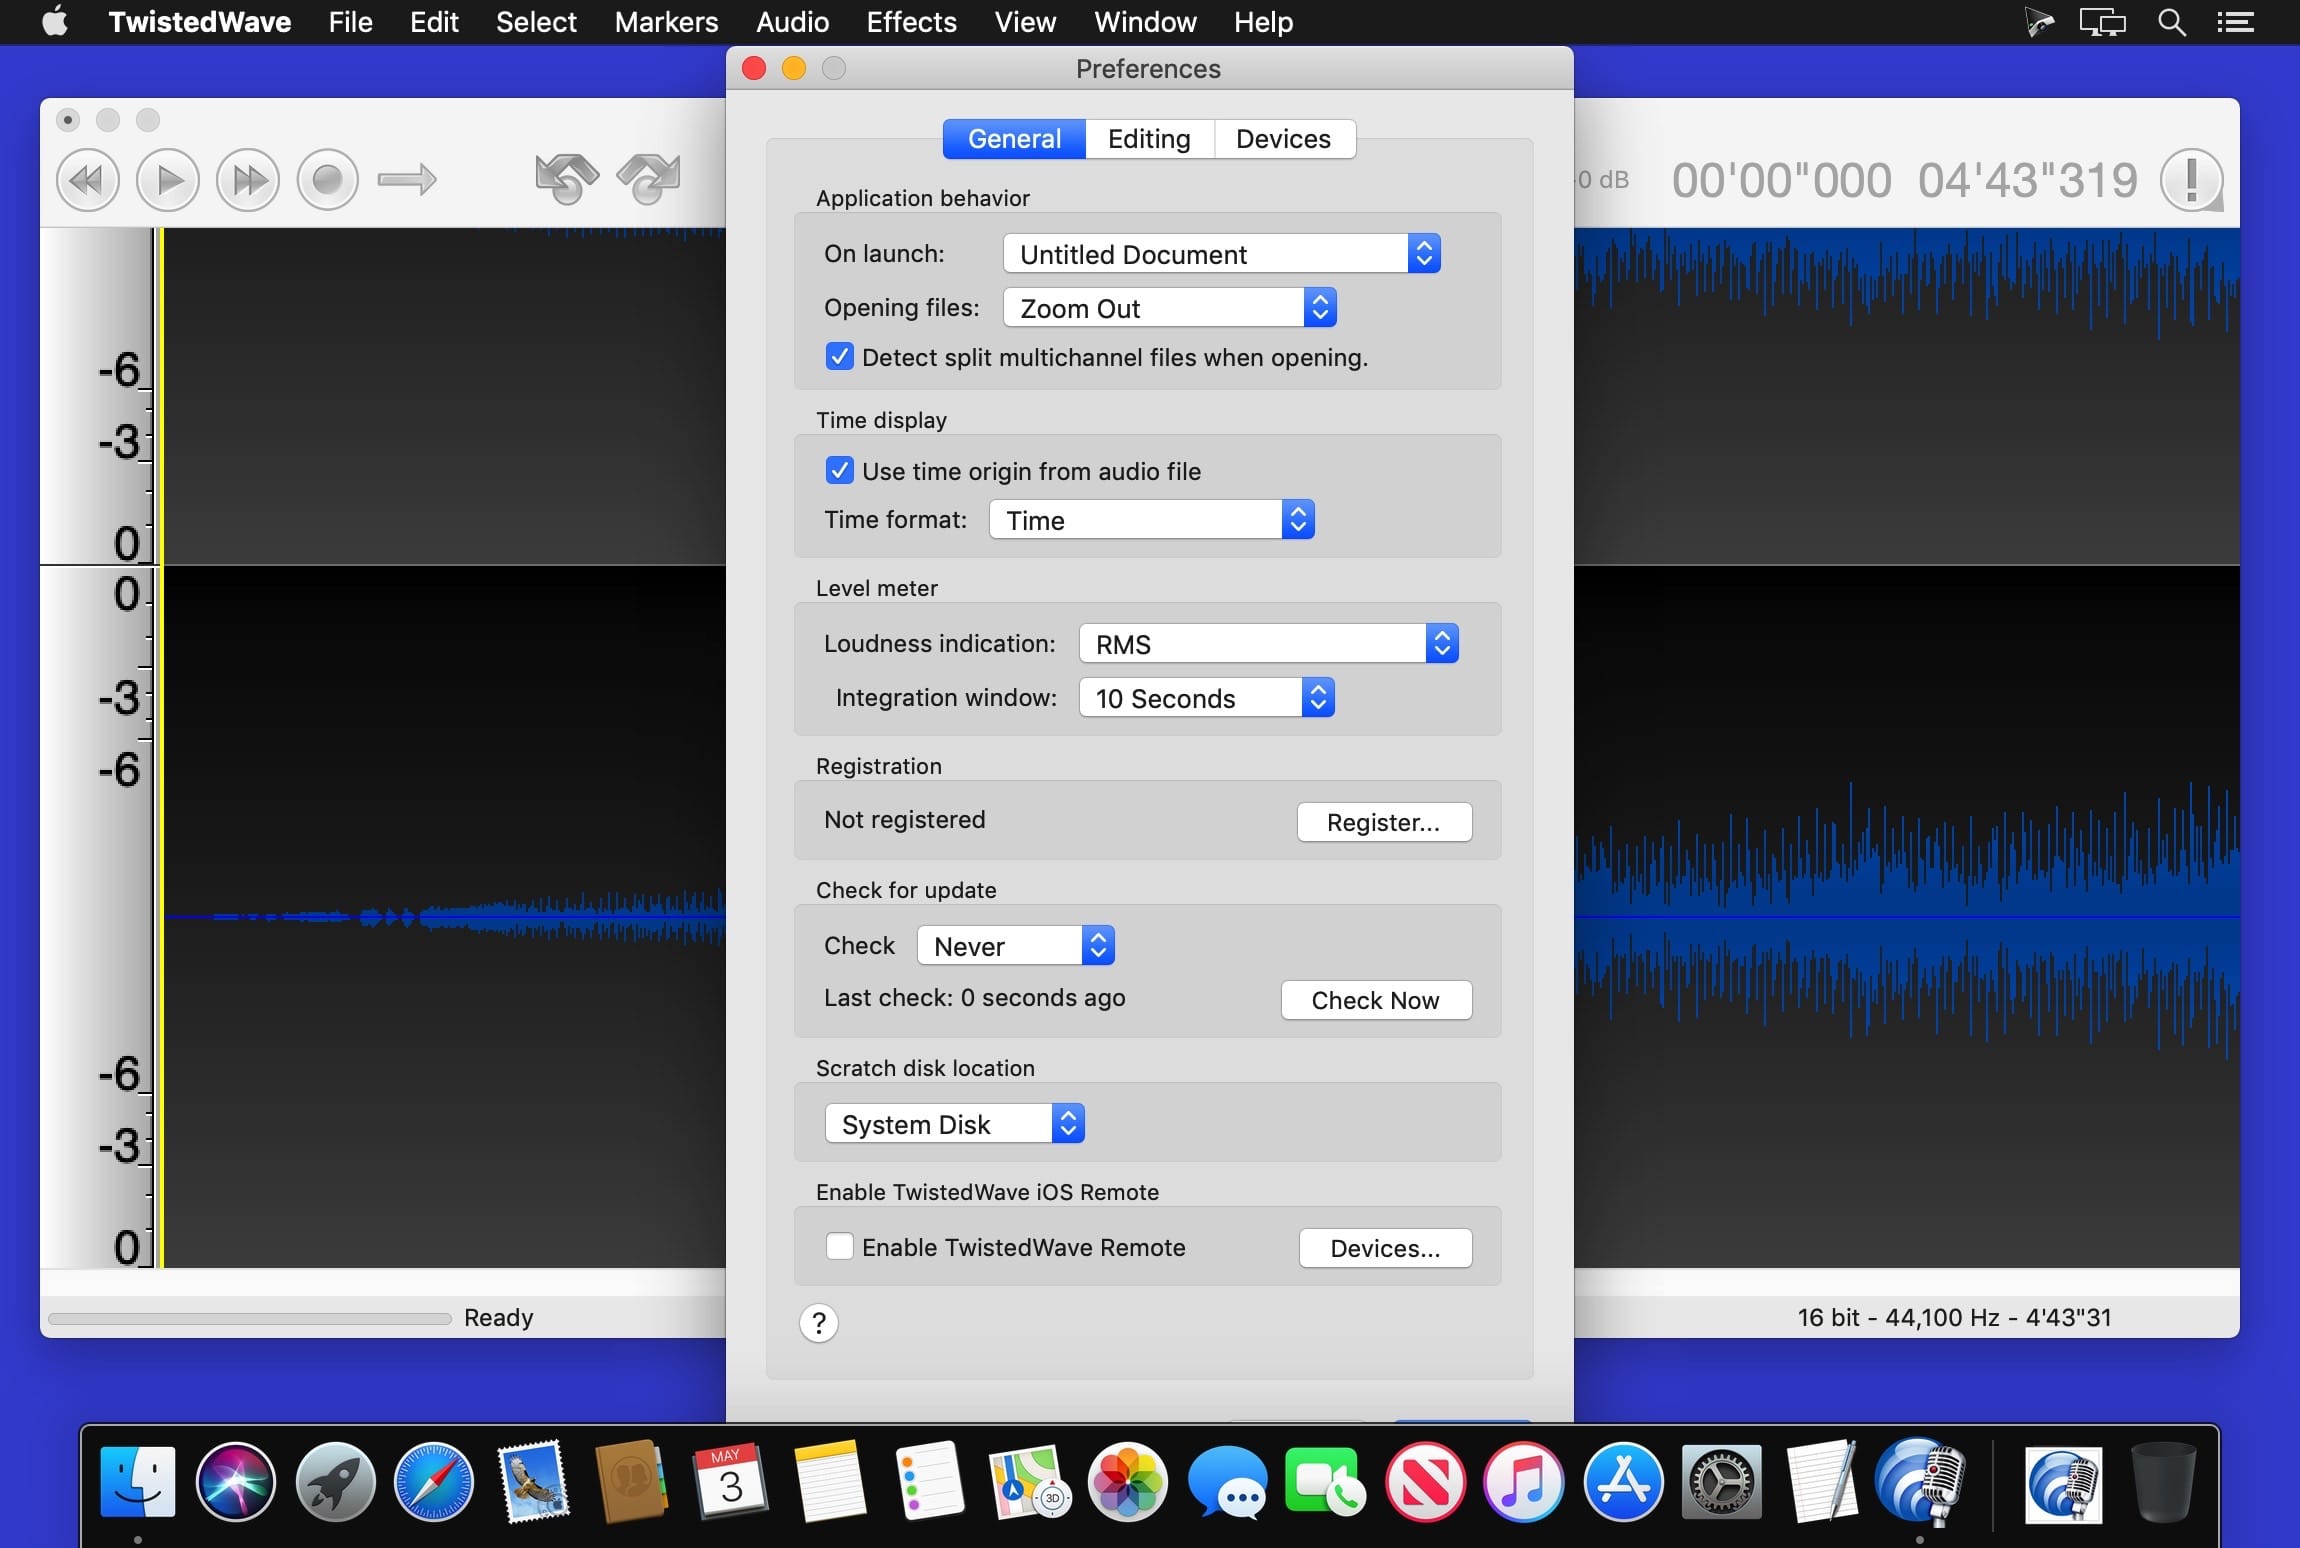
Task: Enable TwistedWave Remote checkbox
Action: pyautogui.click(x=840, y=1247)
